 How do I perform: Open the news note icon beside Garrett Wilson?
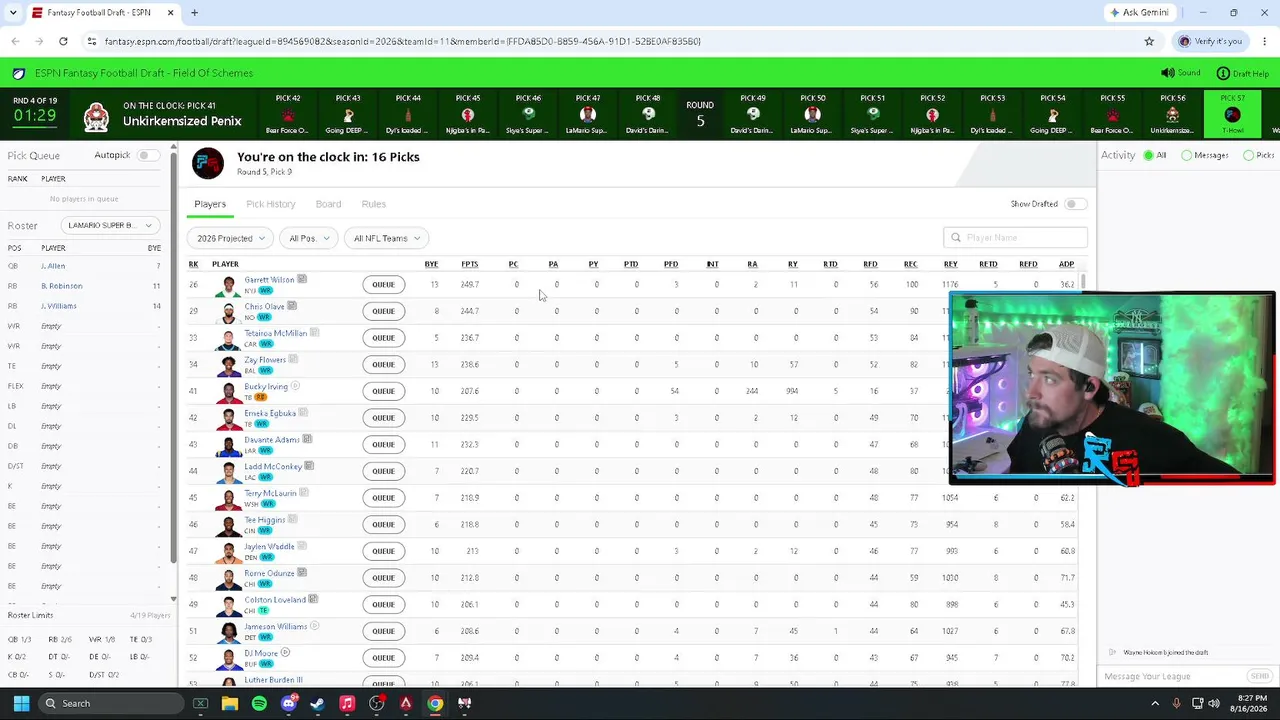point(301,279)
